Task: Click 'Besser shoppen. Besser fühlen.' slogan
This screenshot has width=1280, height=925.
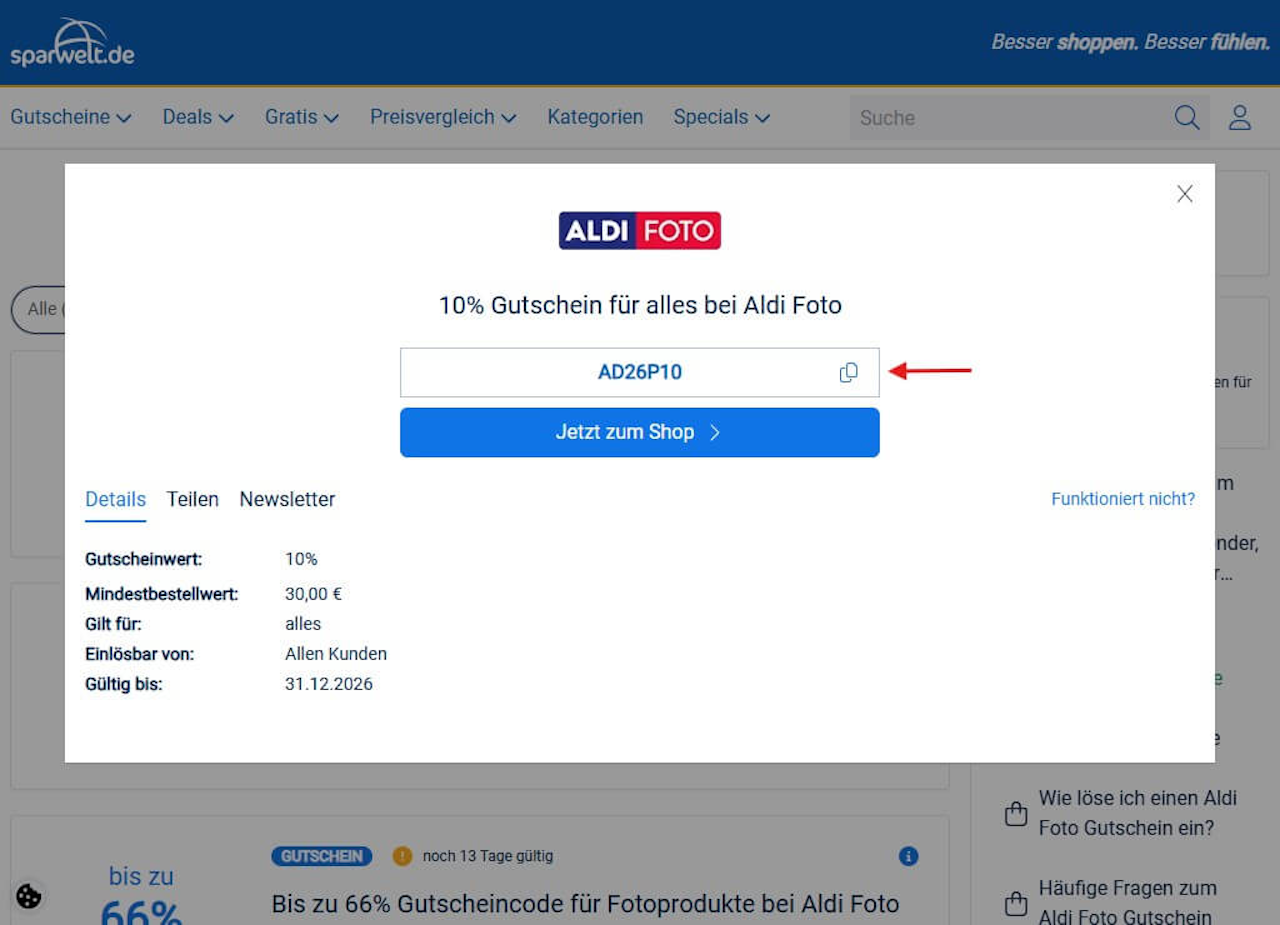Action: (1130, 43)
